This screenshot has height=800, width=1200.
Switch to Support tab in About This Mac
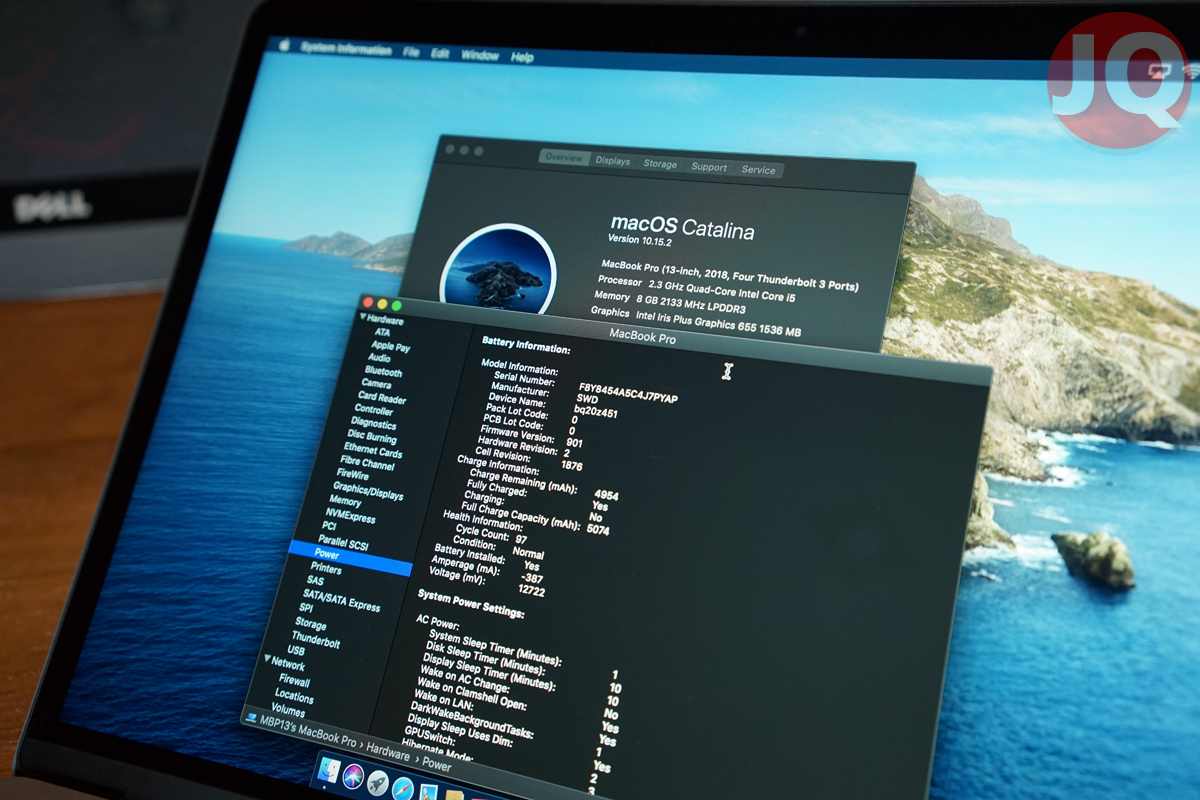(709, 167)
